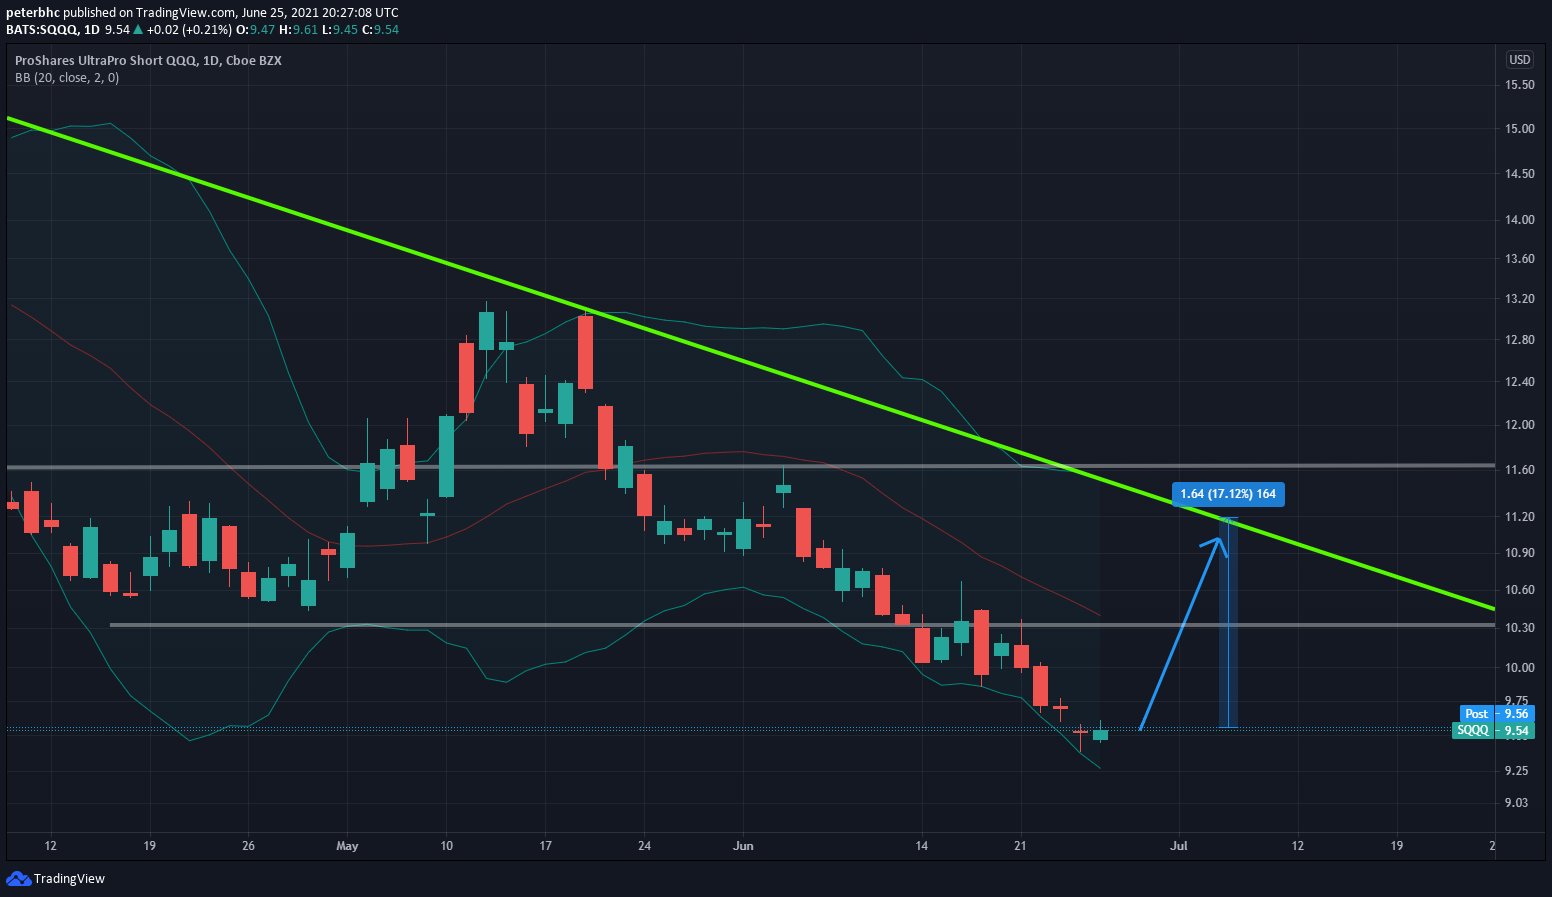
Task: Click the 14.00 price axis label
Action: coord(1519,220)
